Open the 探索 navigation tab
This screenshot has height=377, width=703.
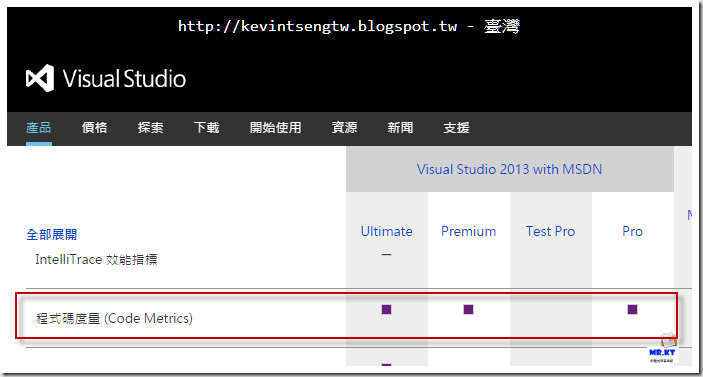(151, 128)
